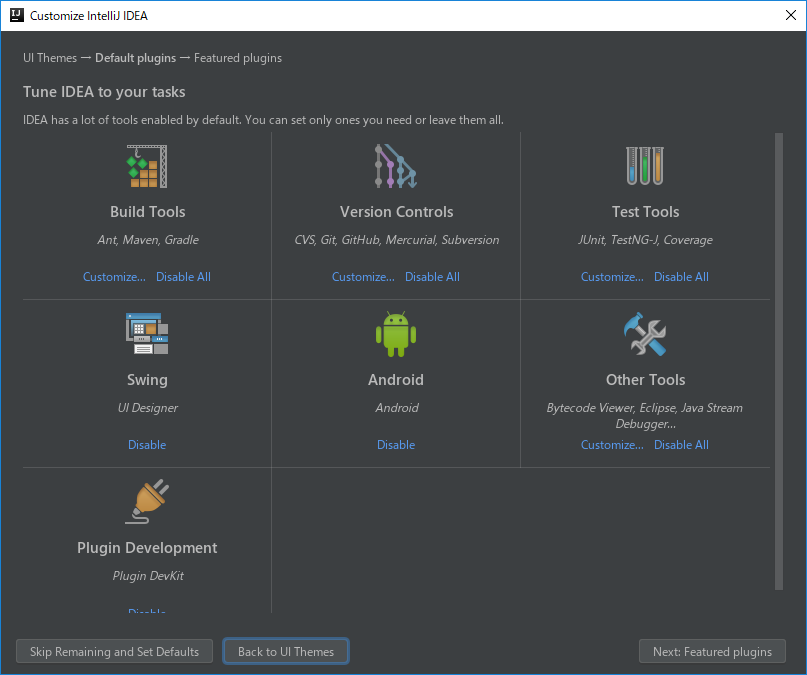Click the Version Controls branch icon

[396, 166]
